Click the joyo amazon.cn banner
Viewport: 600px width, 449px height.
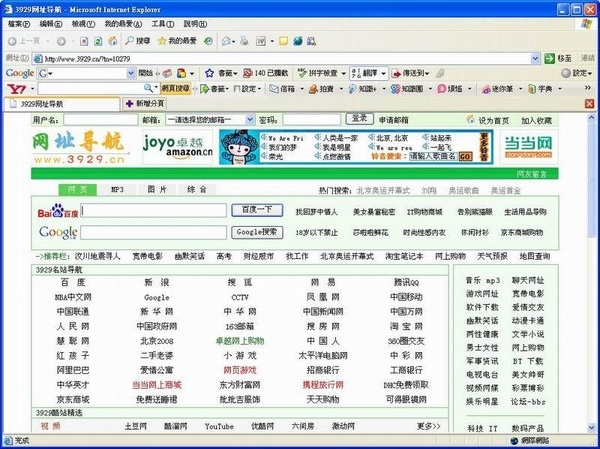click(x=178, y=147)
